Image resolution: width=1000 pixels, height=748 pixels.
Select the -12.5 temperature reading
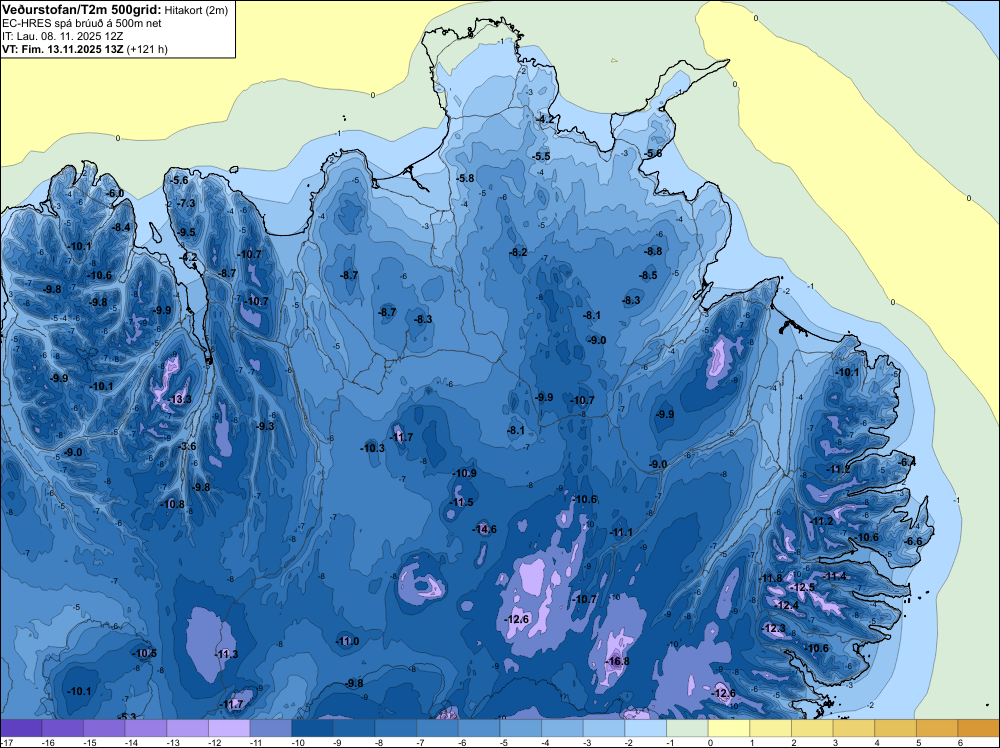(802, 587)
